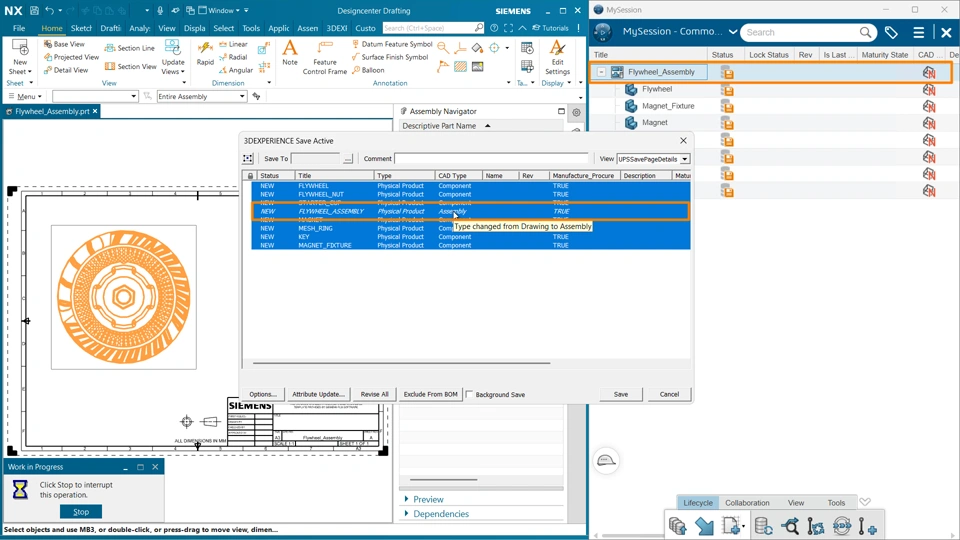Select the Surface Finish Symbol tool

390,57
